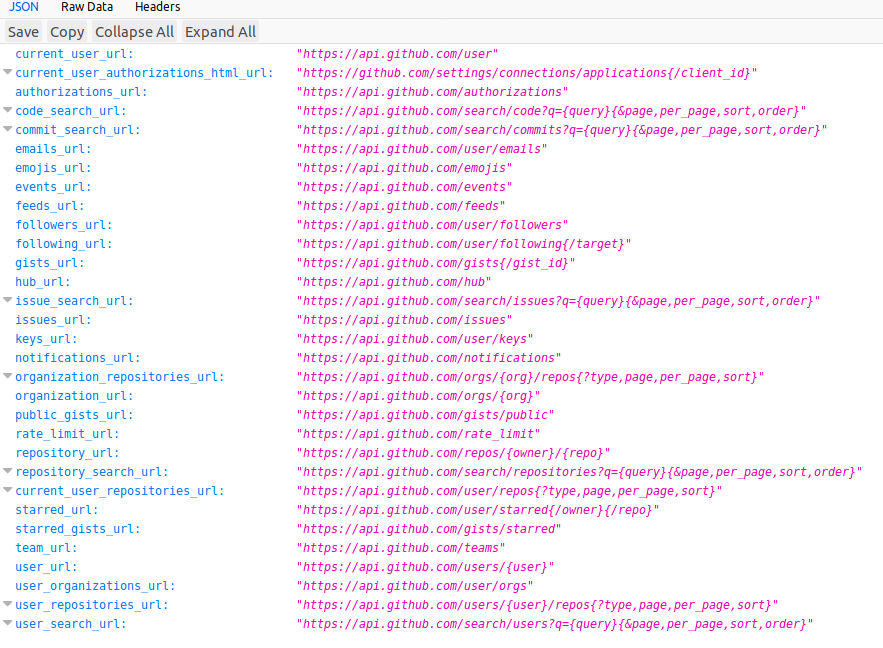Select the starred_gists_url key
This screenshot has width=883, height=648.
pos(77,529)
